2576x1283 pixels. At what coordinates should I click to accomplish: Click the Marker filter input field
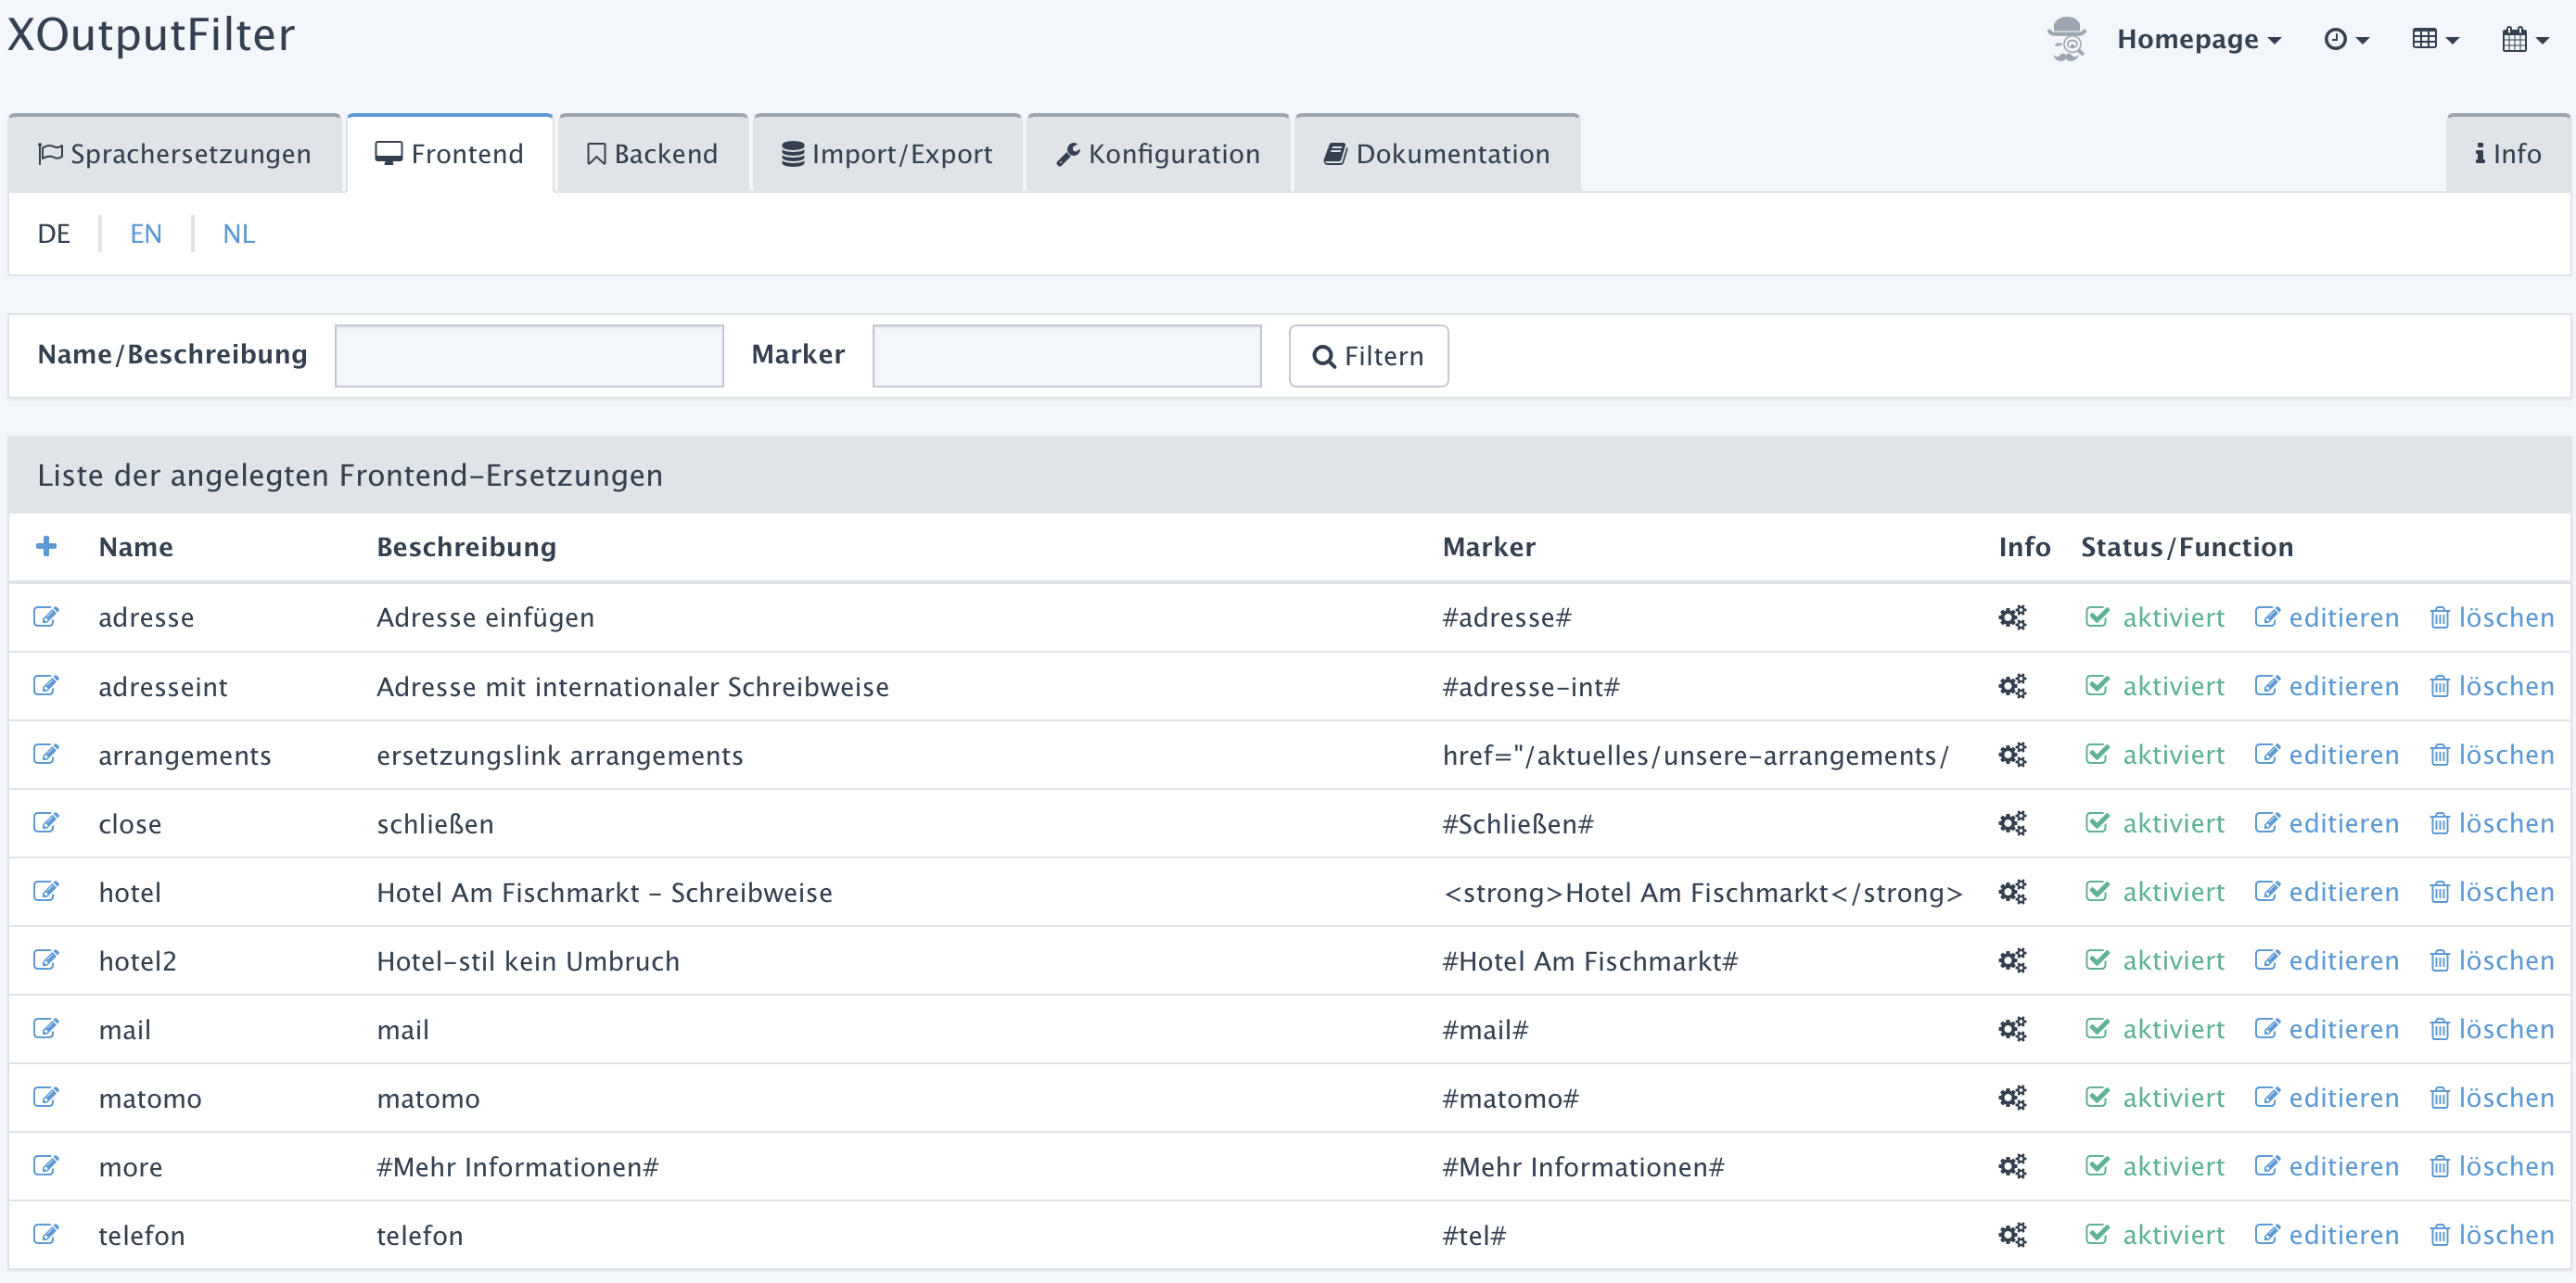pos(1066,356)
